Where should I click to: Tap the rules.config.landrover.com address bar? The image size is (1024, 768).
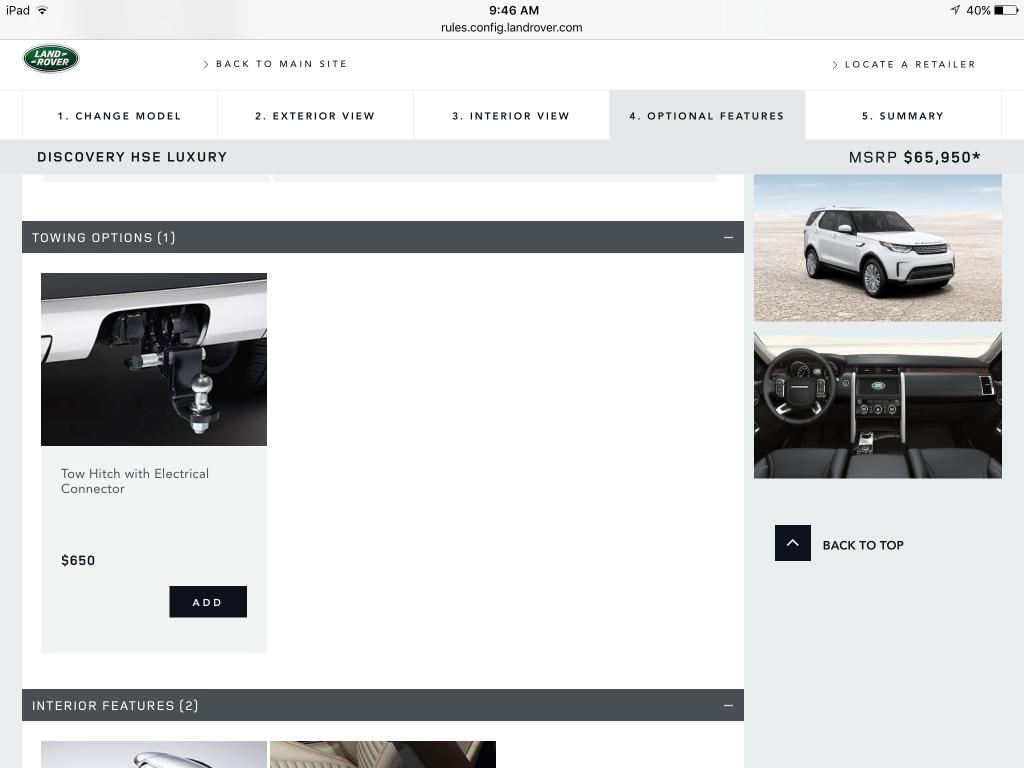point(511,27)
